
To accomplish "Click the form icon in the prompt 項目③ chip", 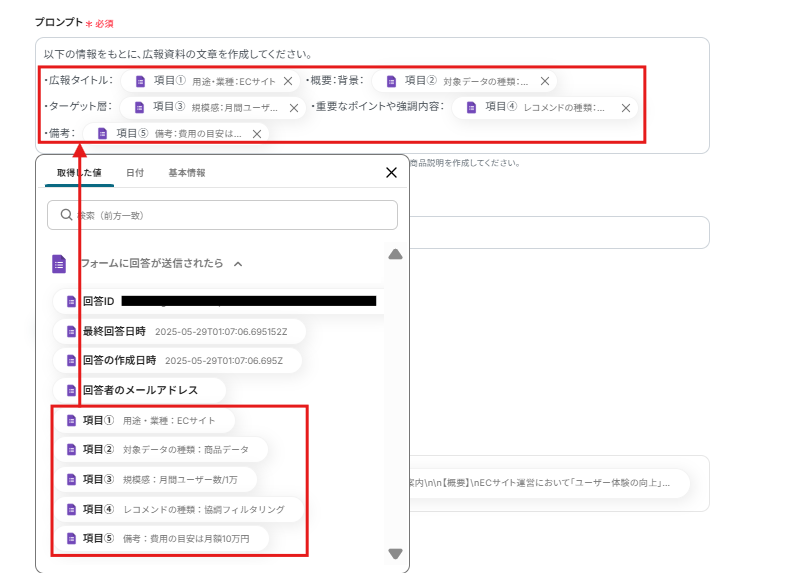I will [139, 107].
